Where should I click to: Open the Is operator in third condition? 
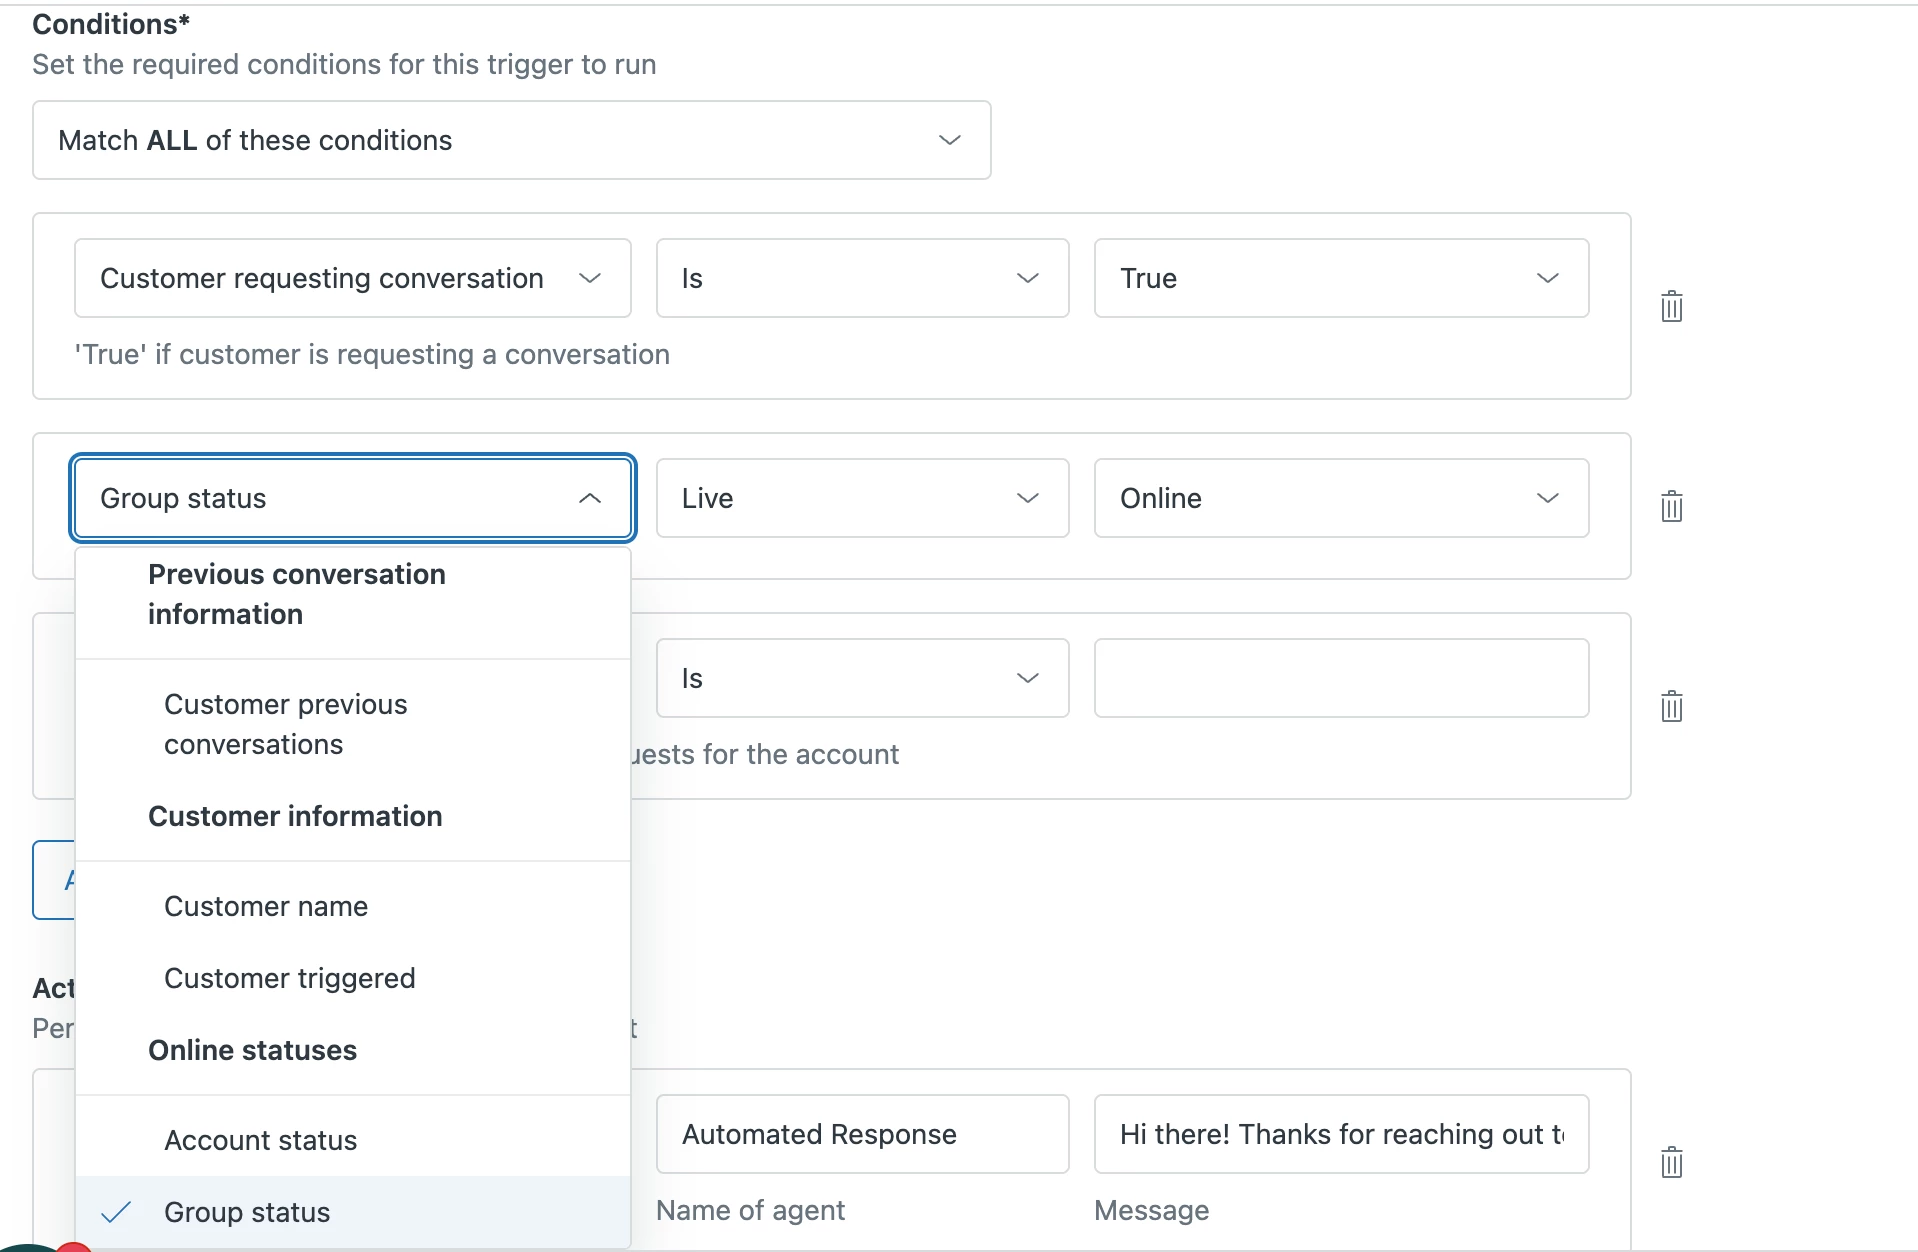(x=861, y=678)
